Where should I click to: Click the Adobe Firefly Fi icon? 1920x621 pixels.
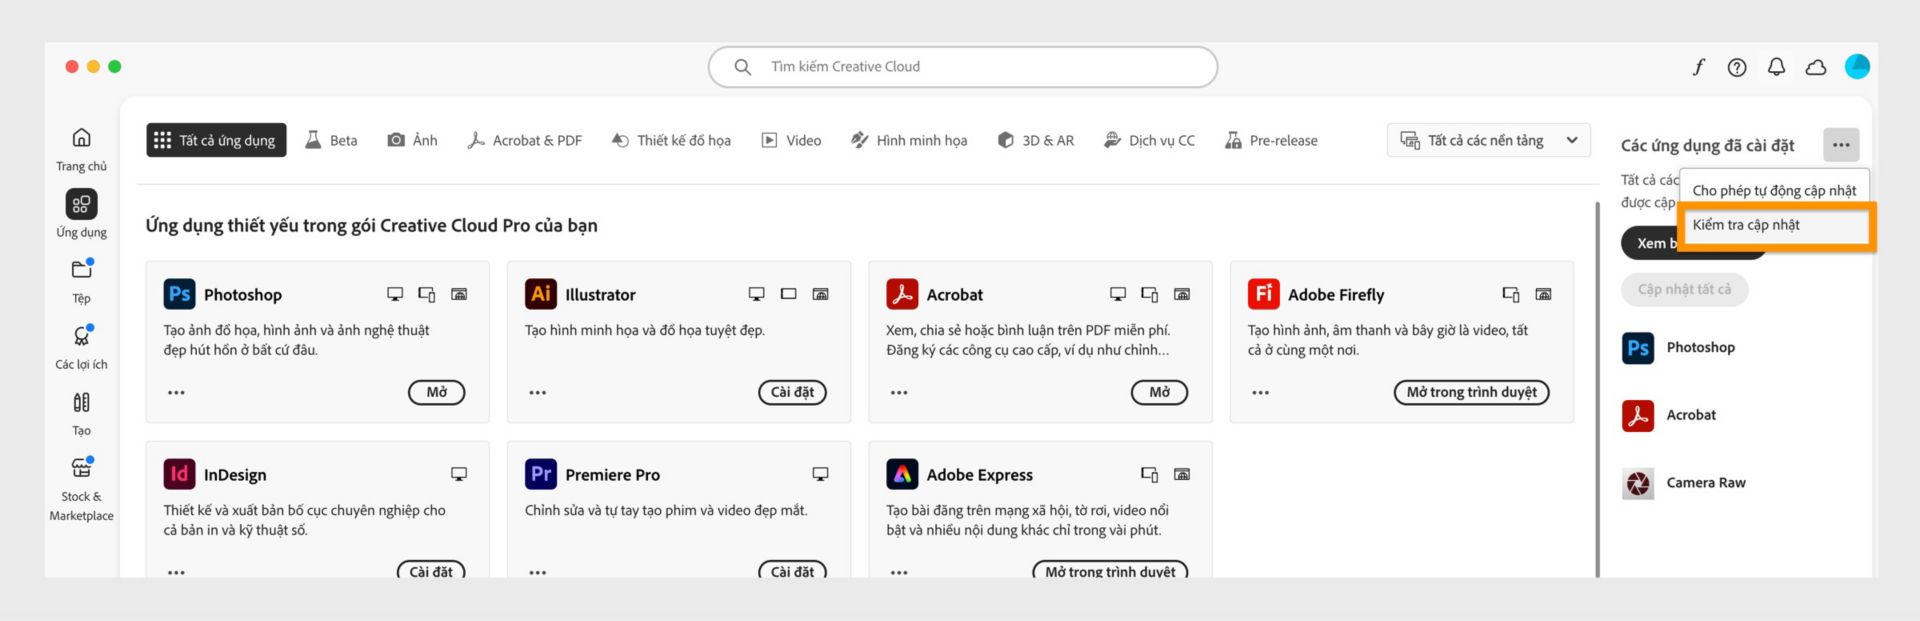(1264, 294)
